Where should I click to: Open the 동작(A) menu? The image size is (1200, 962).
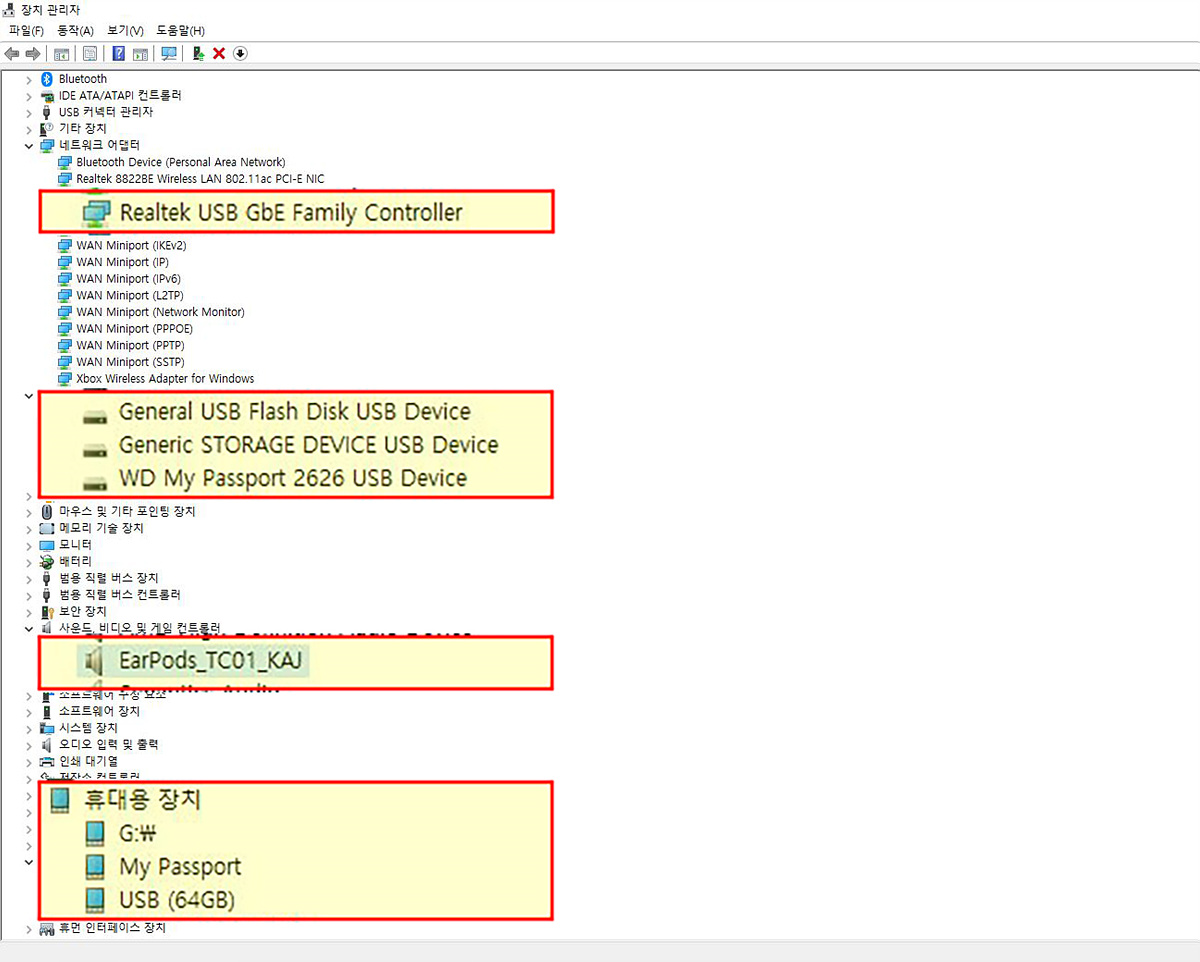click(x=76, y=31)
